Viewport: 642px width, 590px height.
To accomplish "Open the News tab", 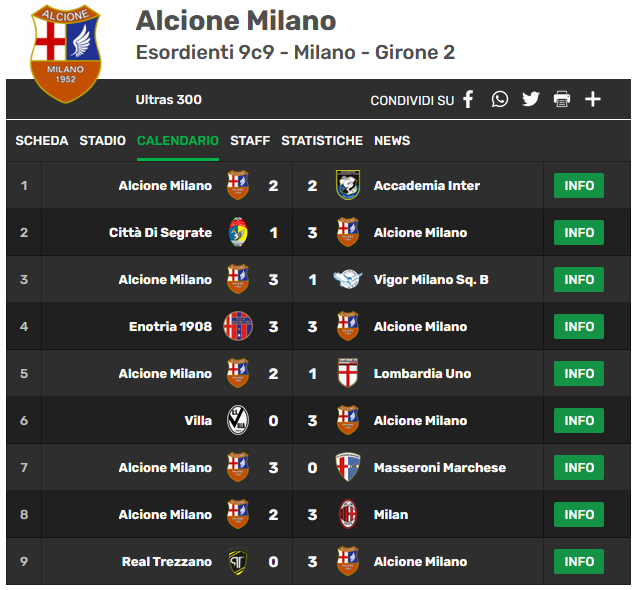I will (392, 141).
